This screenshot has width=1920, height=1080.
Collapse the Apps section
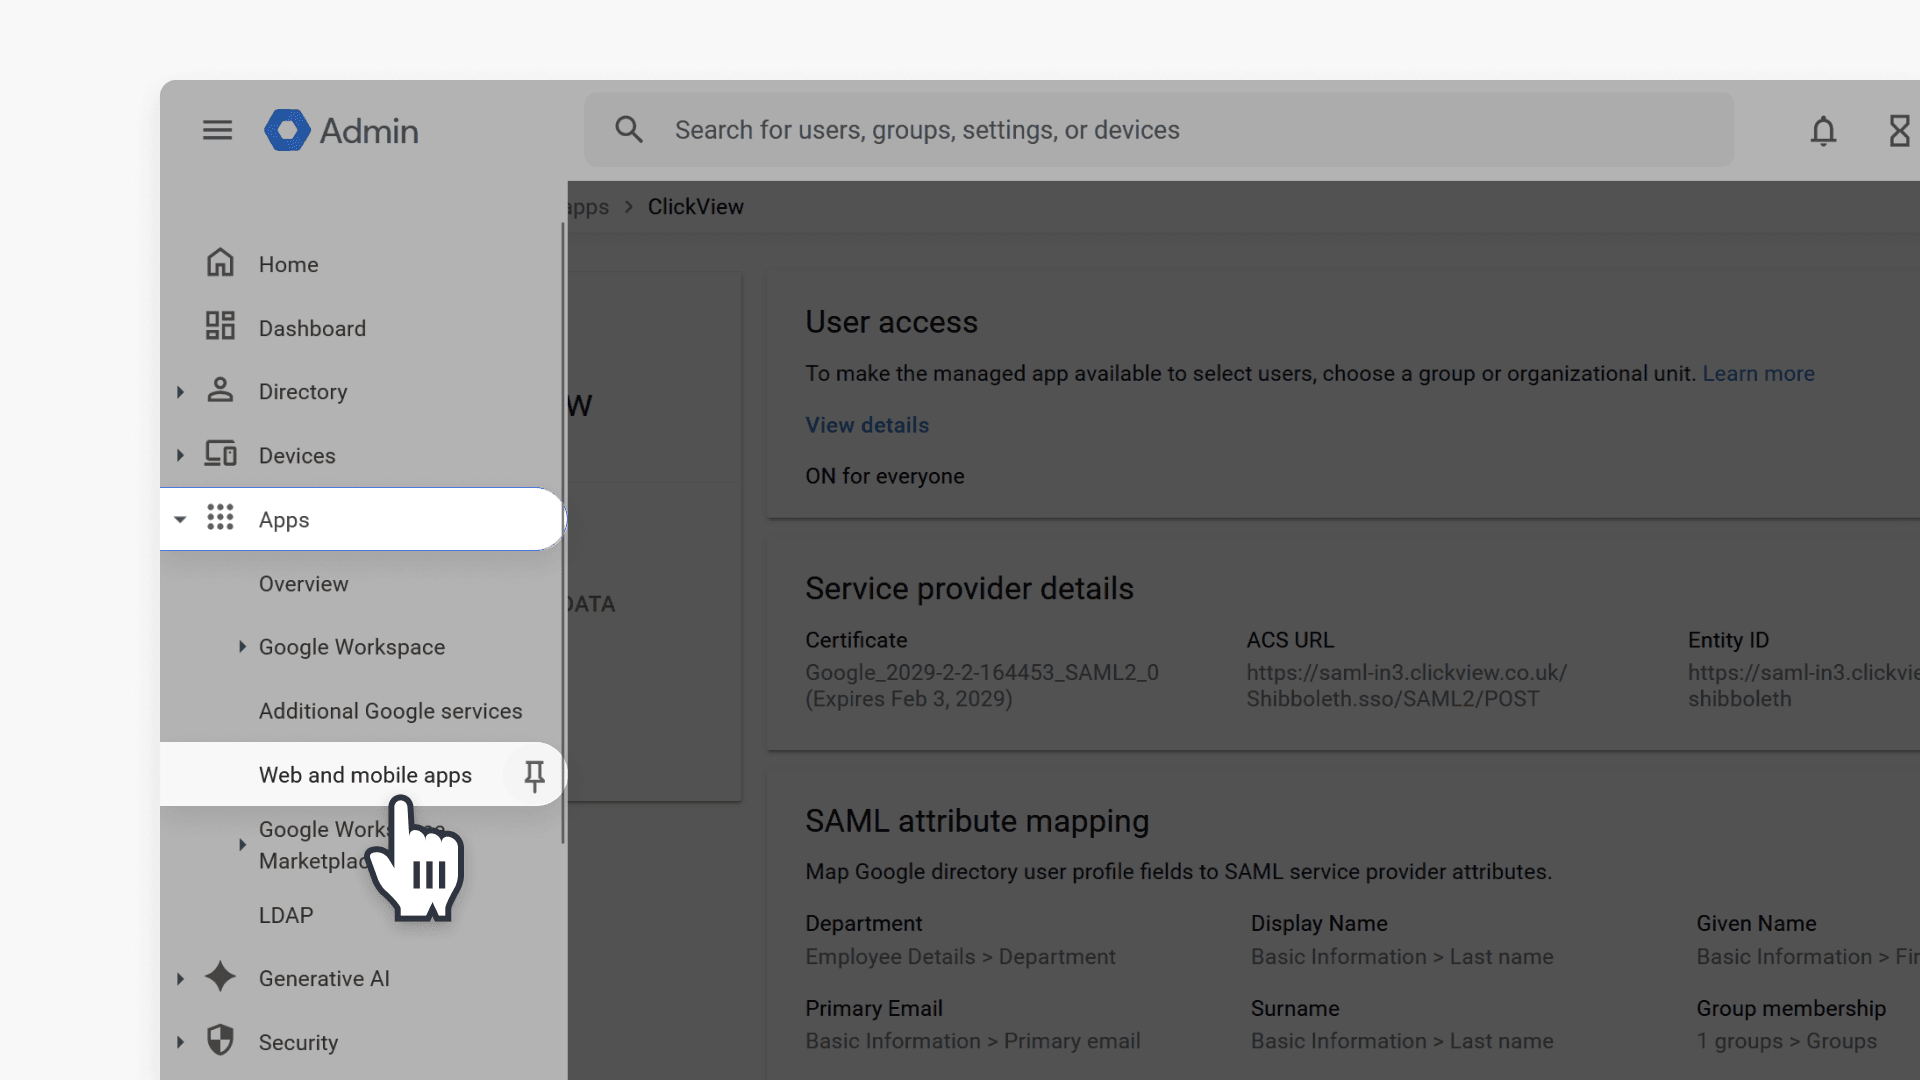coord(180,520)
